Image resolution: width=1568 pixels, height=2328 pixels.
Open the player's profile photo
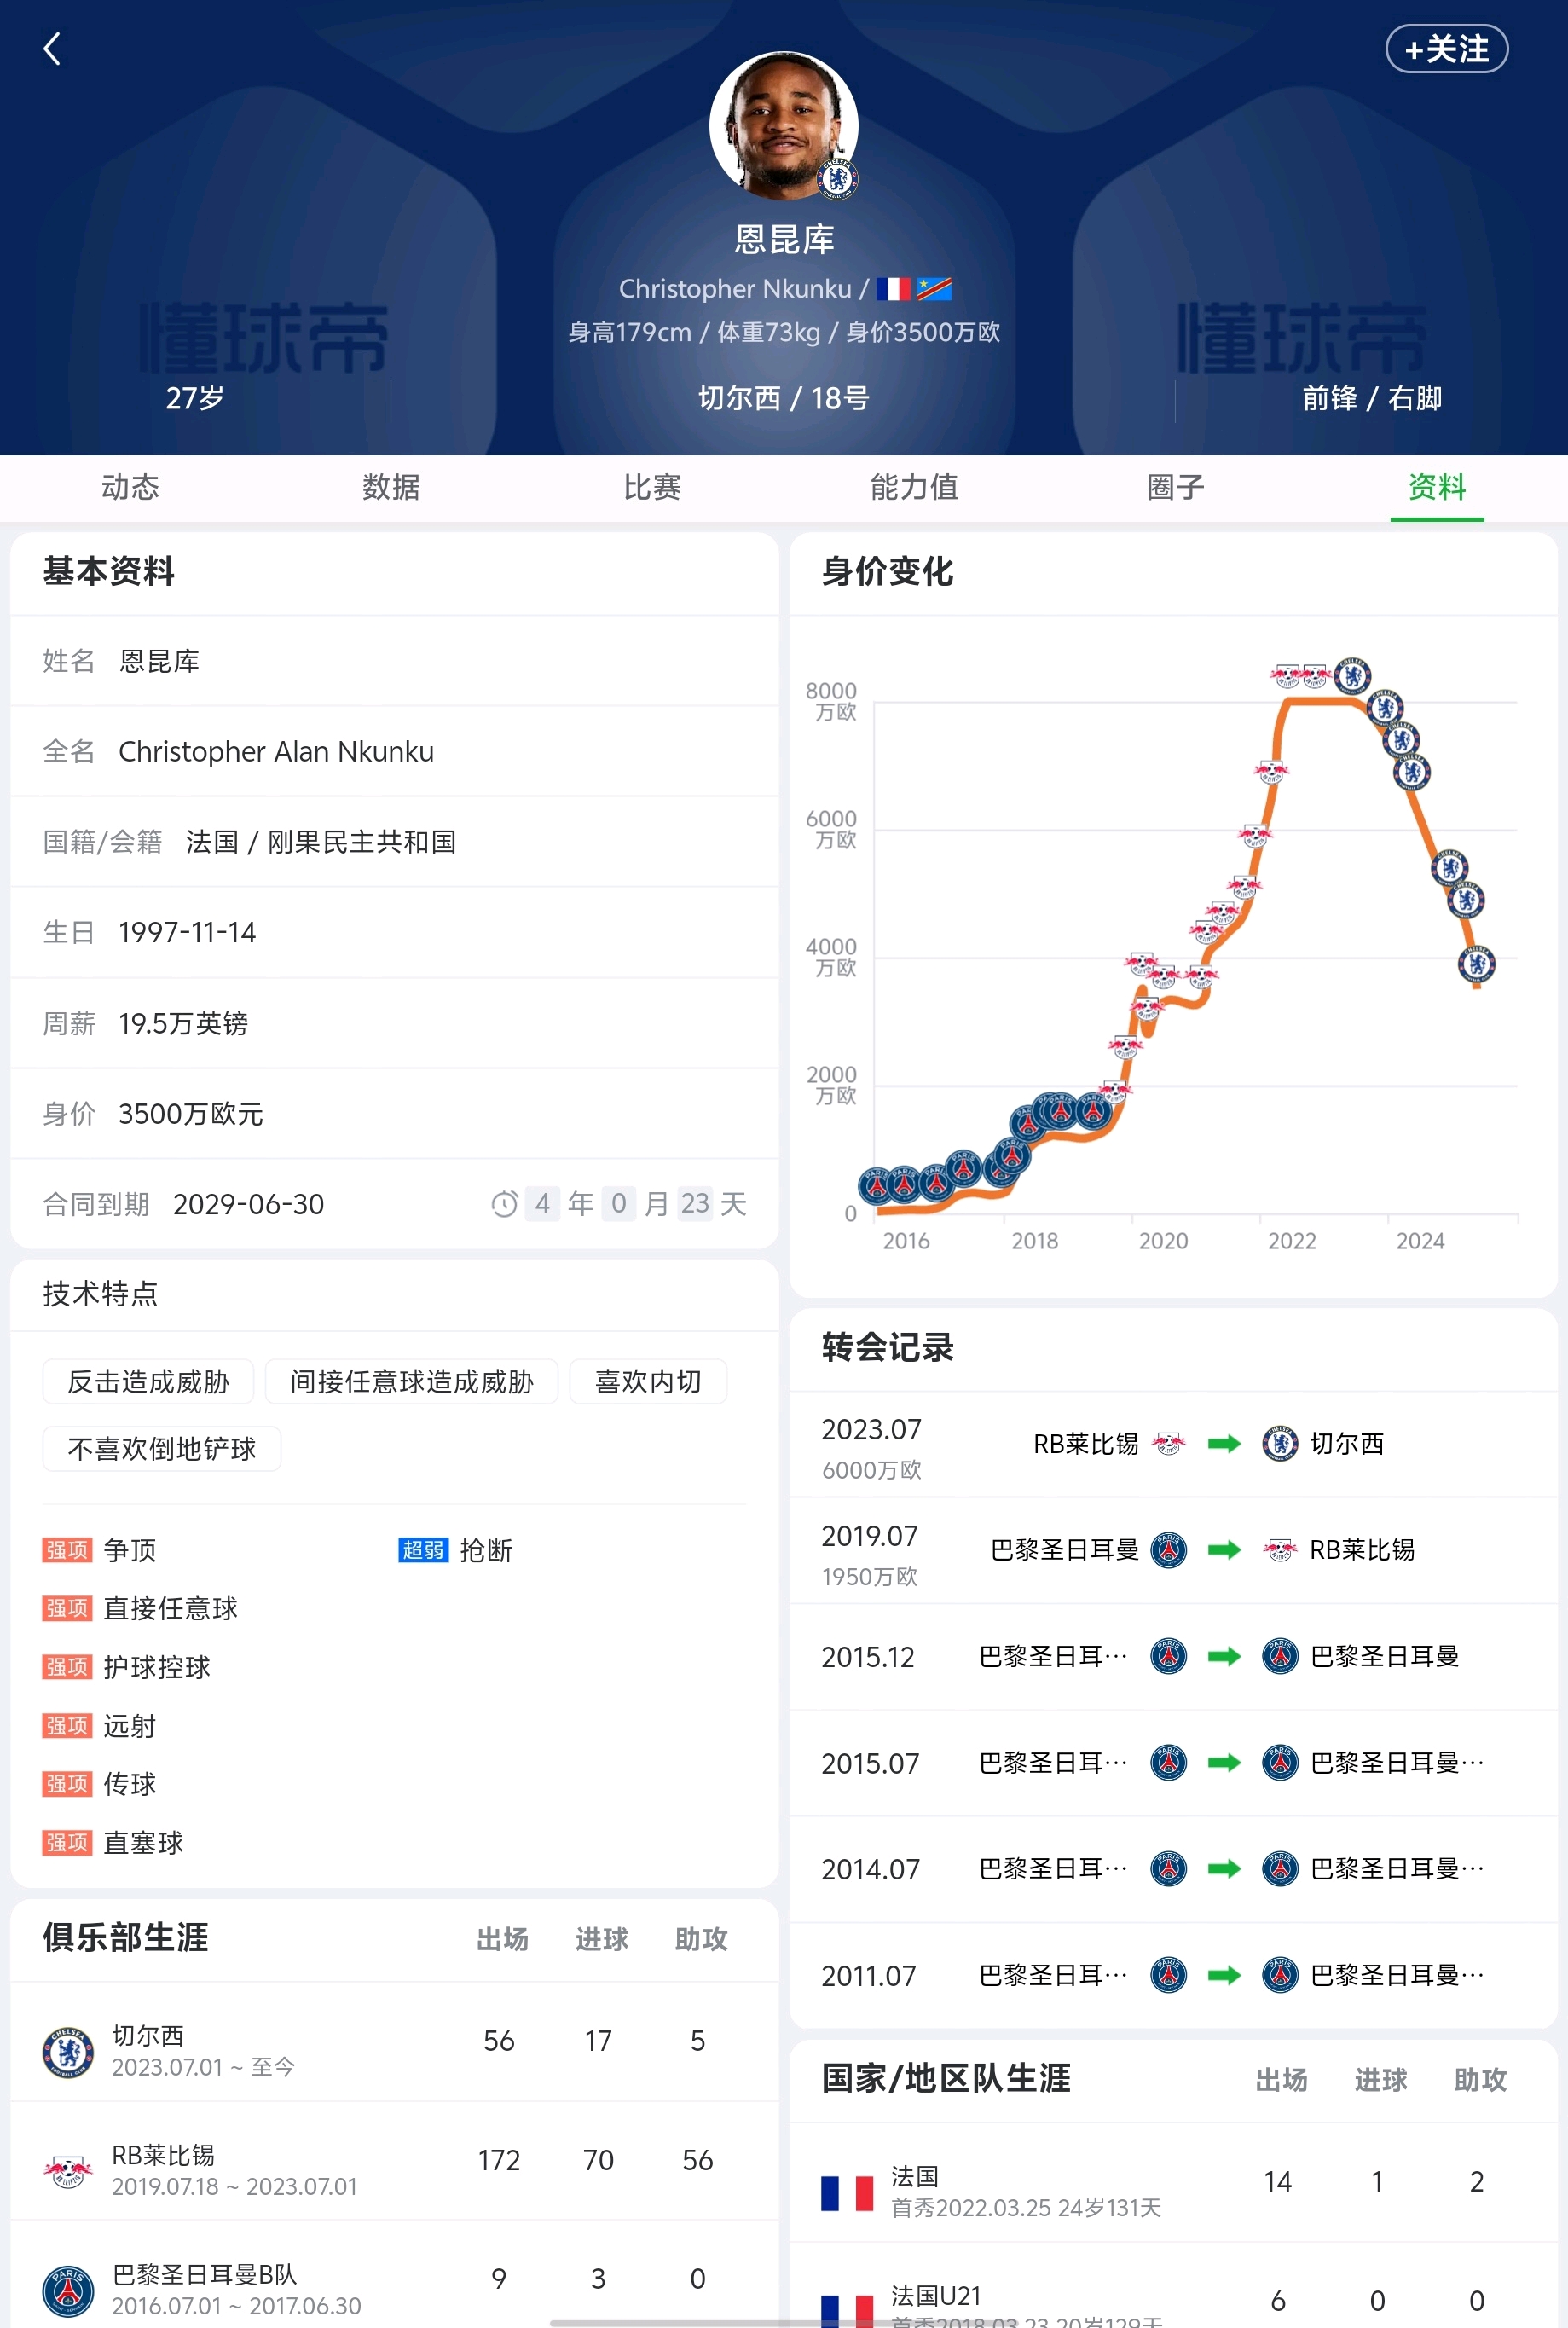784,125
